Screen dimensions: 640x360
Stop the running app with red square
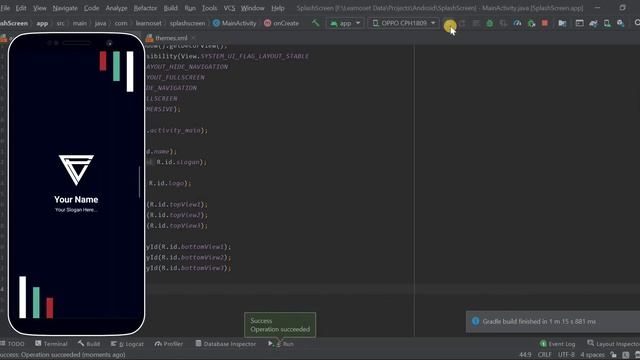coord(544,23)
